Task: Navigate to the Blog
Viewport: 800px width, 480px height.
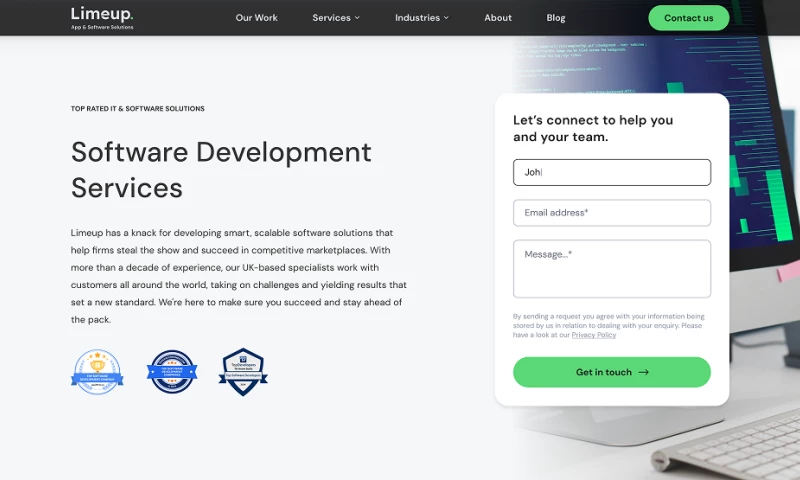Action: pos(556,18)
